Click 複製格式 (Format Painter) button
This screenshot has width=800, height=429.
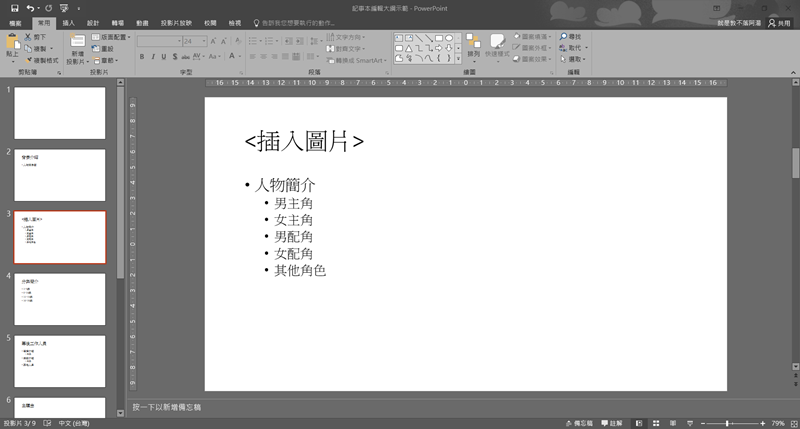click(x=42, y=60)
